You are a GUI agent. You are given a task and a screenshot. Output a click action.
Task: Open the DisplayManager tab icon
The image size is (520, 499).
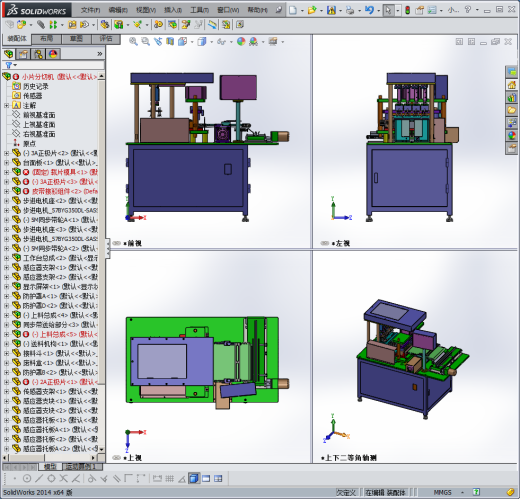pyautogui.click(x=53, y=54)
